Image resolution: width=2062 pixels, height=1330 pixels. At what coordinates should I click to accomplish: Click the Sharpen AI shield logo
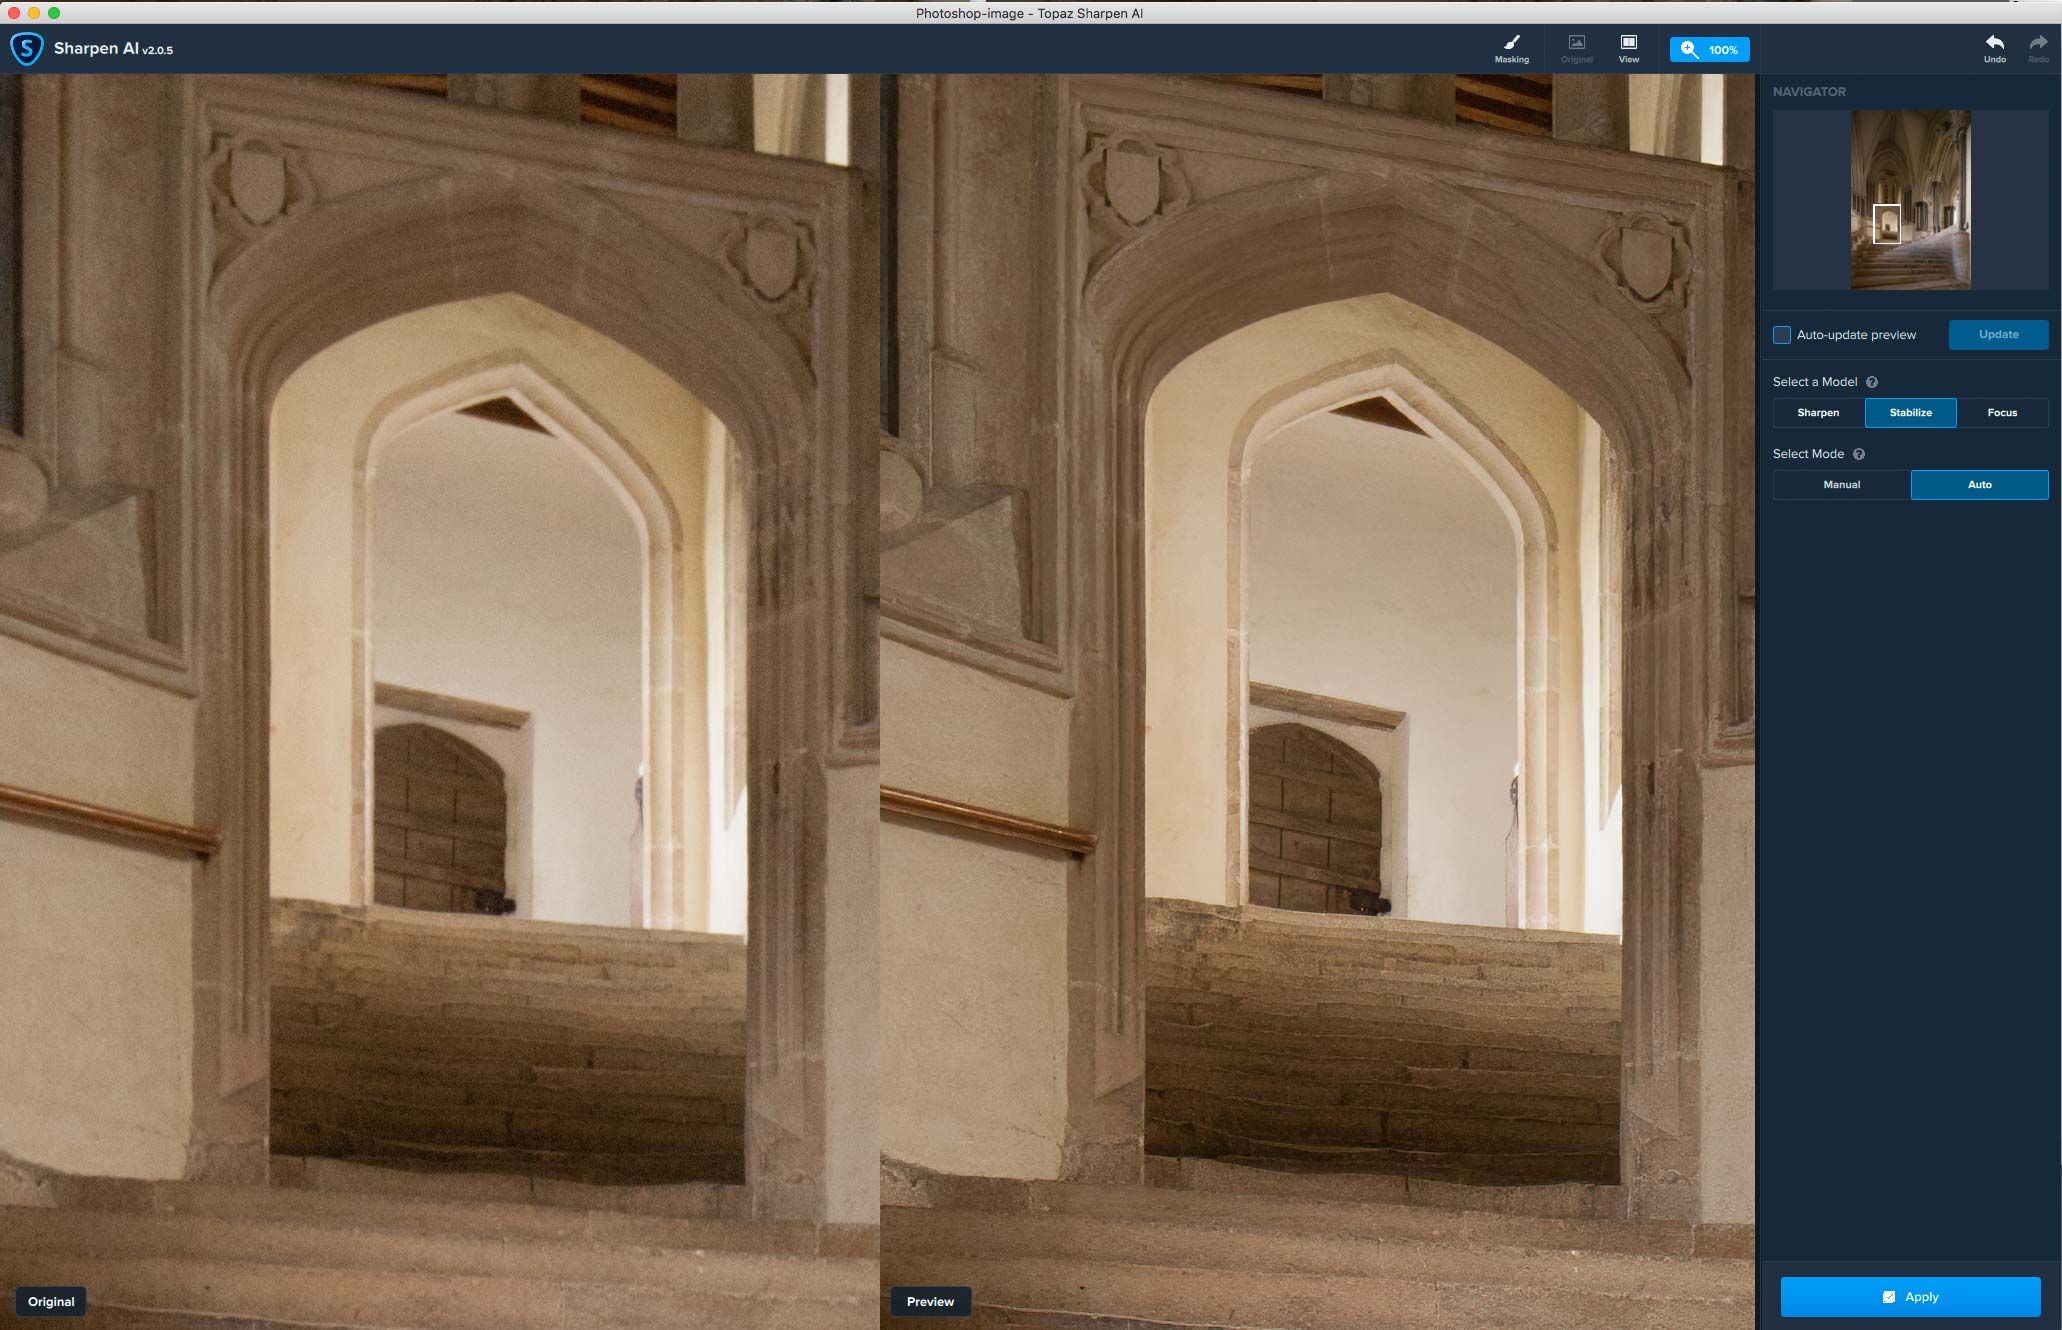pos(26,49)
